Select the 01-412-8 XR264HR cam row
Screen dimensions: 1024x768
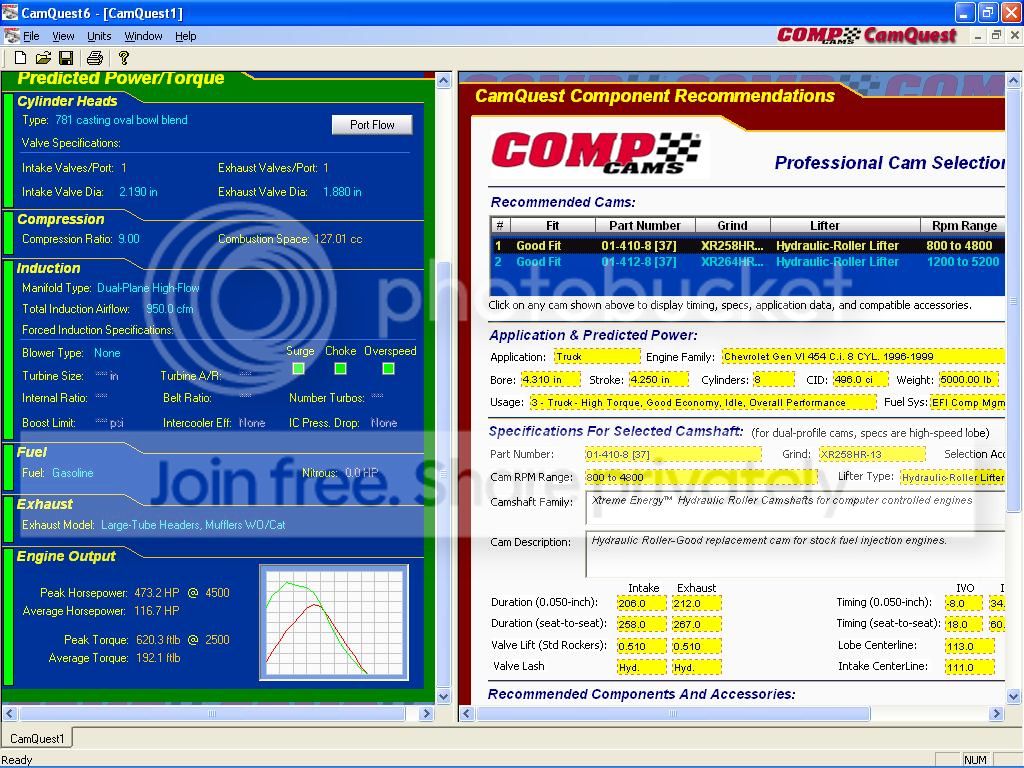[747, 262]
